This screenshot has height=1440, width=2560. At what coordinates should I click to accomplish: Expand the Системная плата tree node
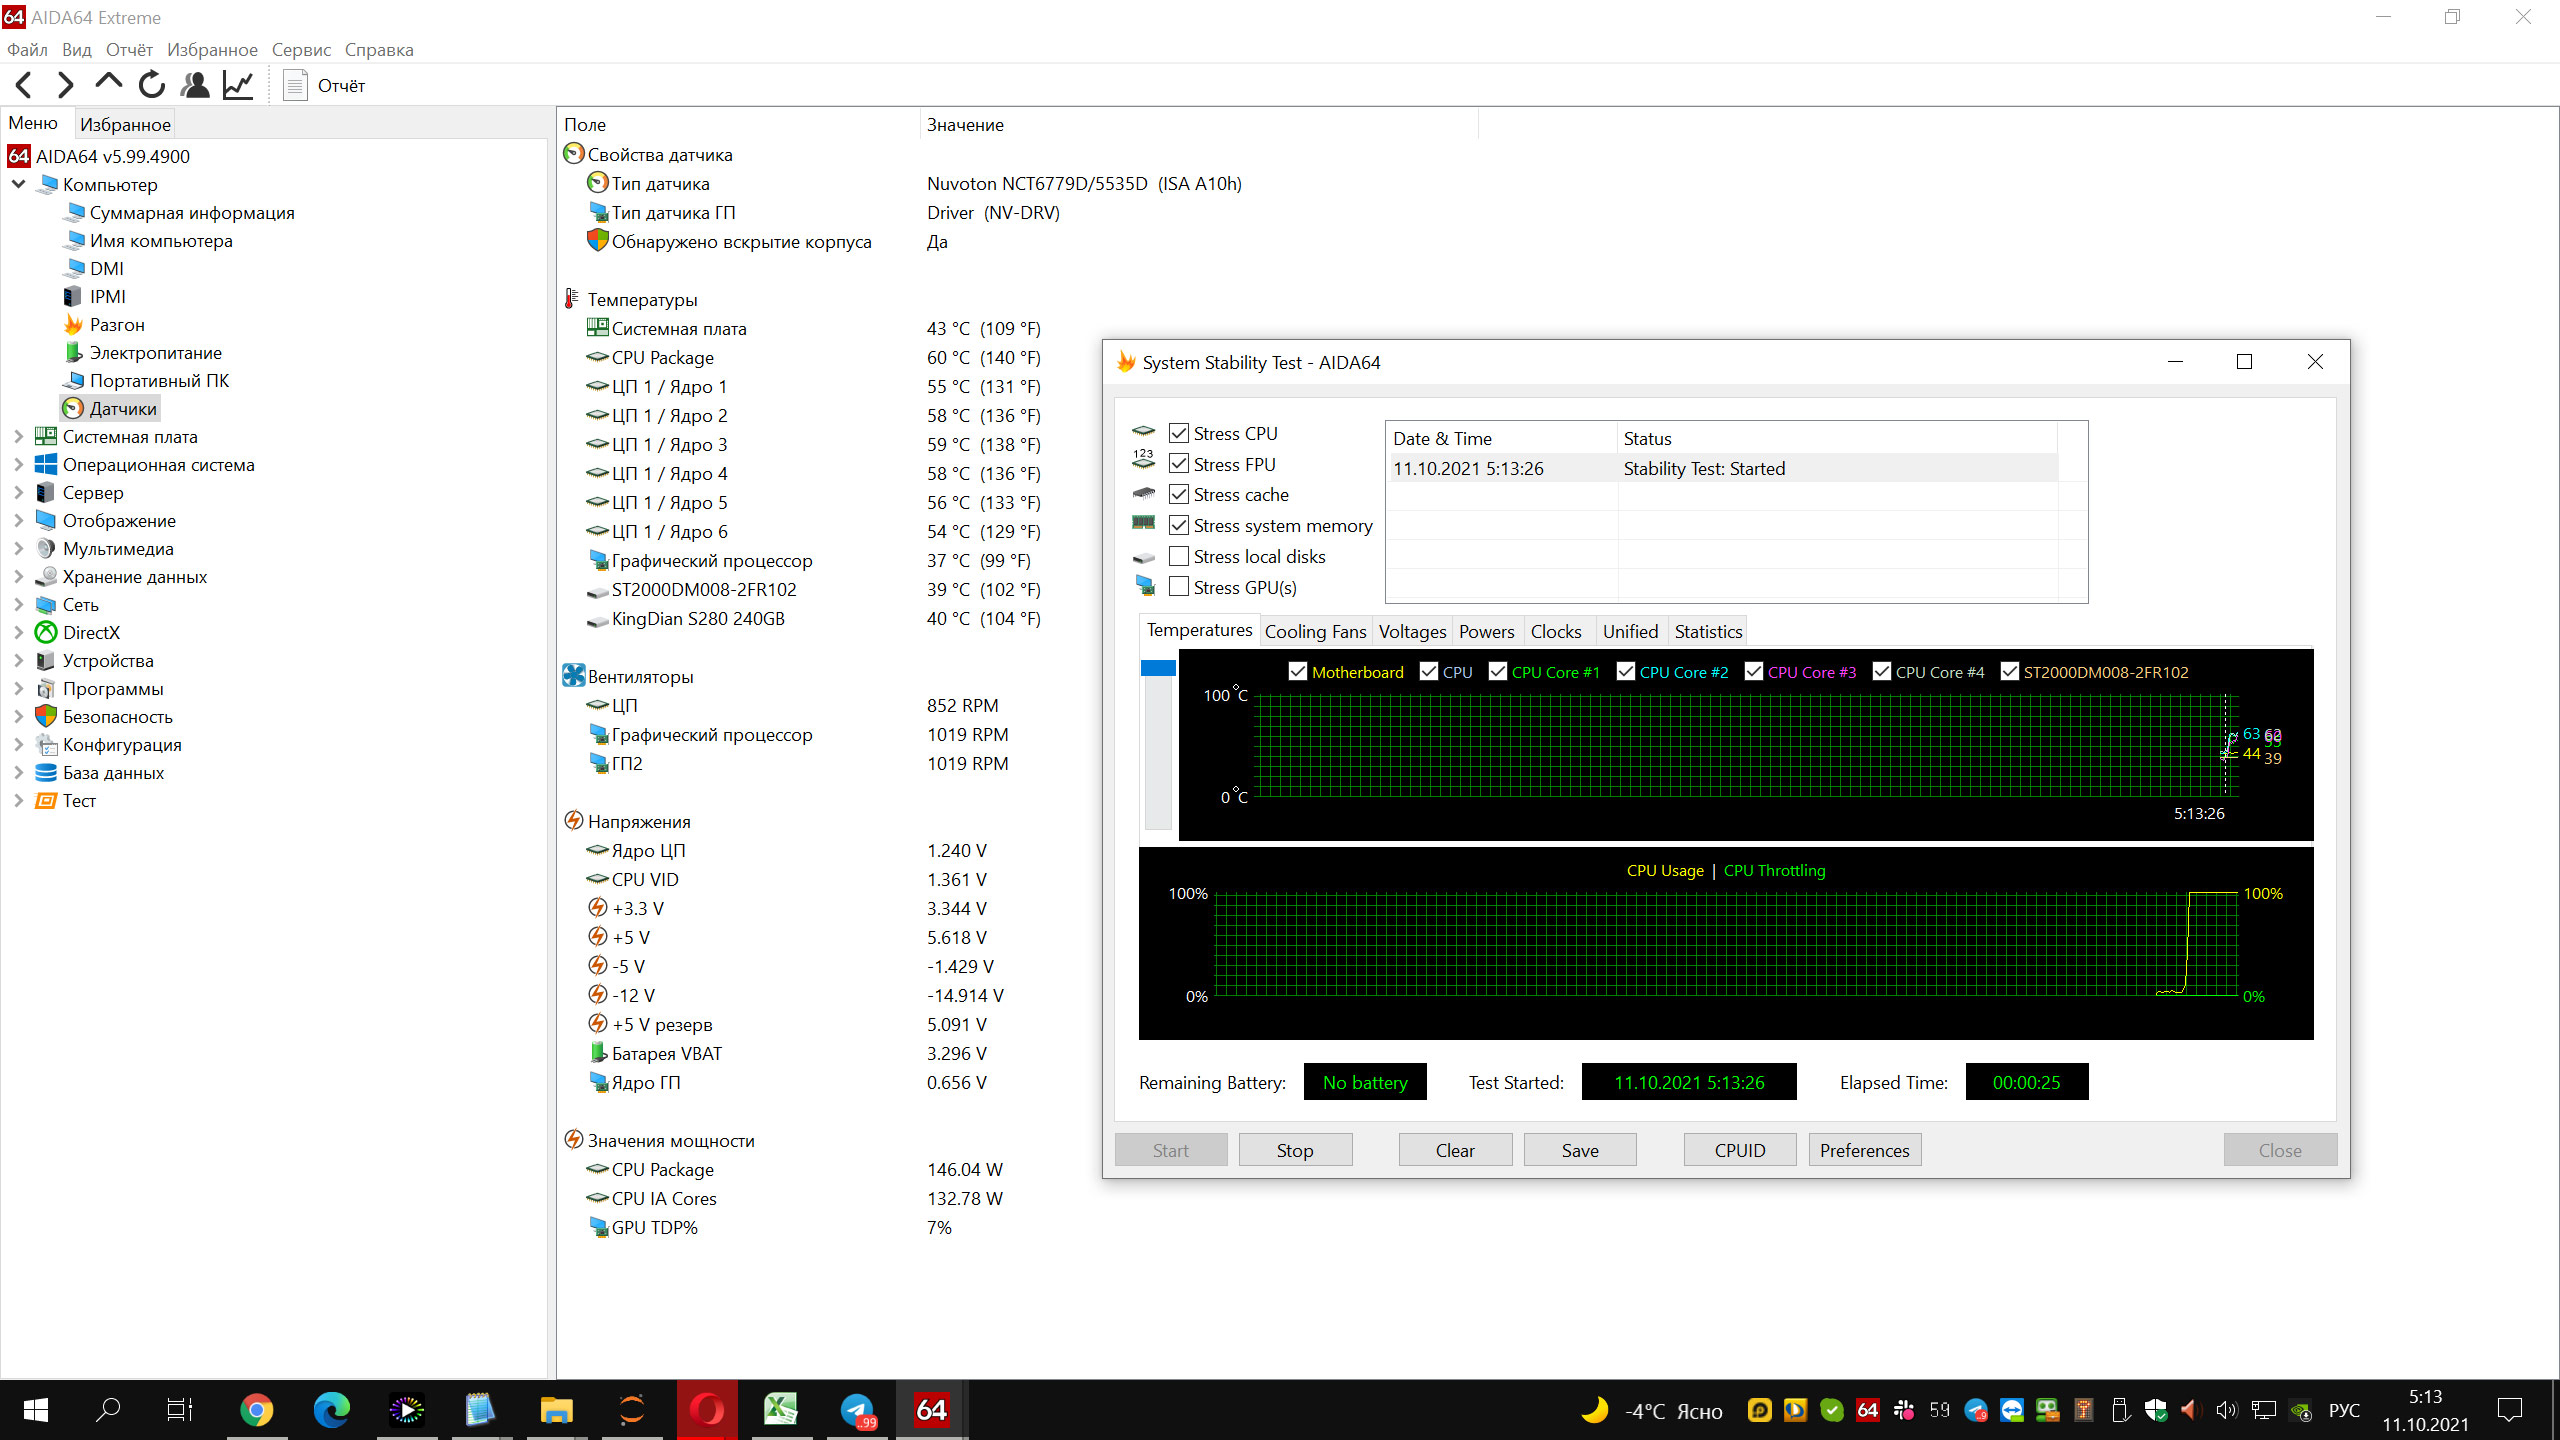(18, 437)
